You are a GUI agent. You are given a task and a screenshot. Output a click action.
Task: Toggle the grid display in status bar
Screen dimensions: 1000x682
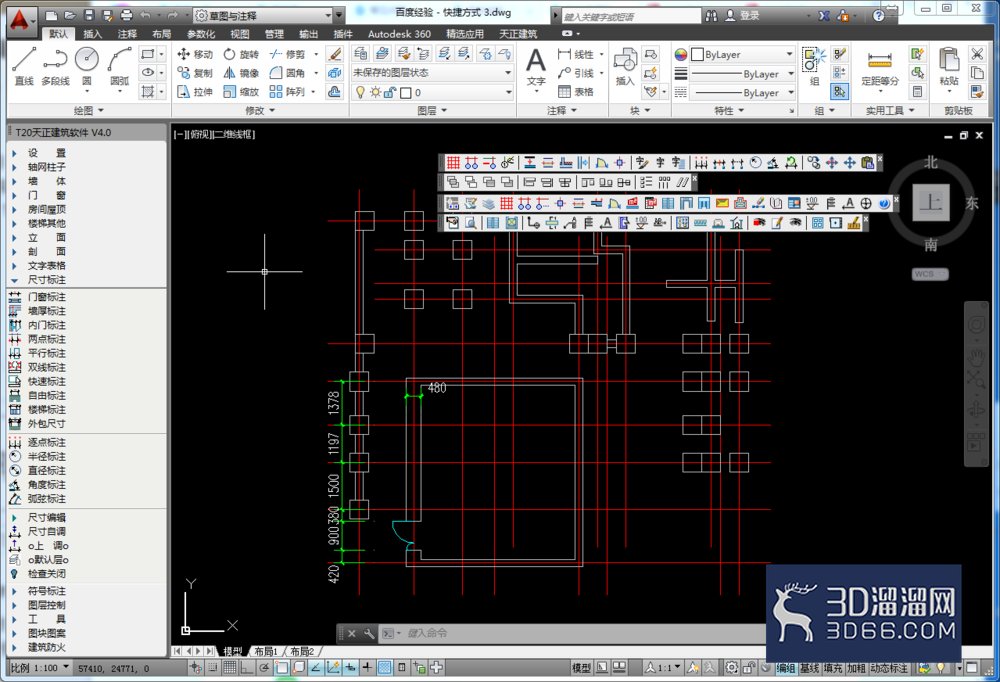coord(230,668)
